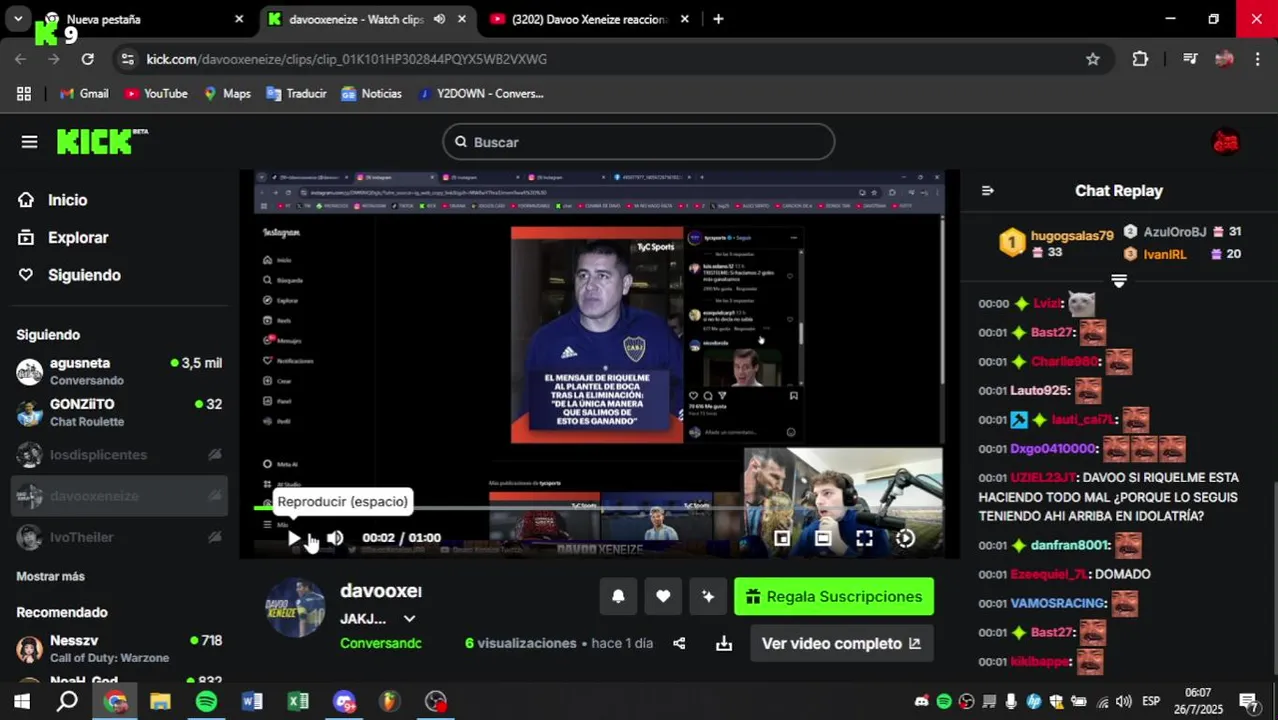This screenshot has width=1278, height=720.
Task: Open IvoTheiler channel in sidebar
Action: (119, 537)
